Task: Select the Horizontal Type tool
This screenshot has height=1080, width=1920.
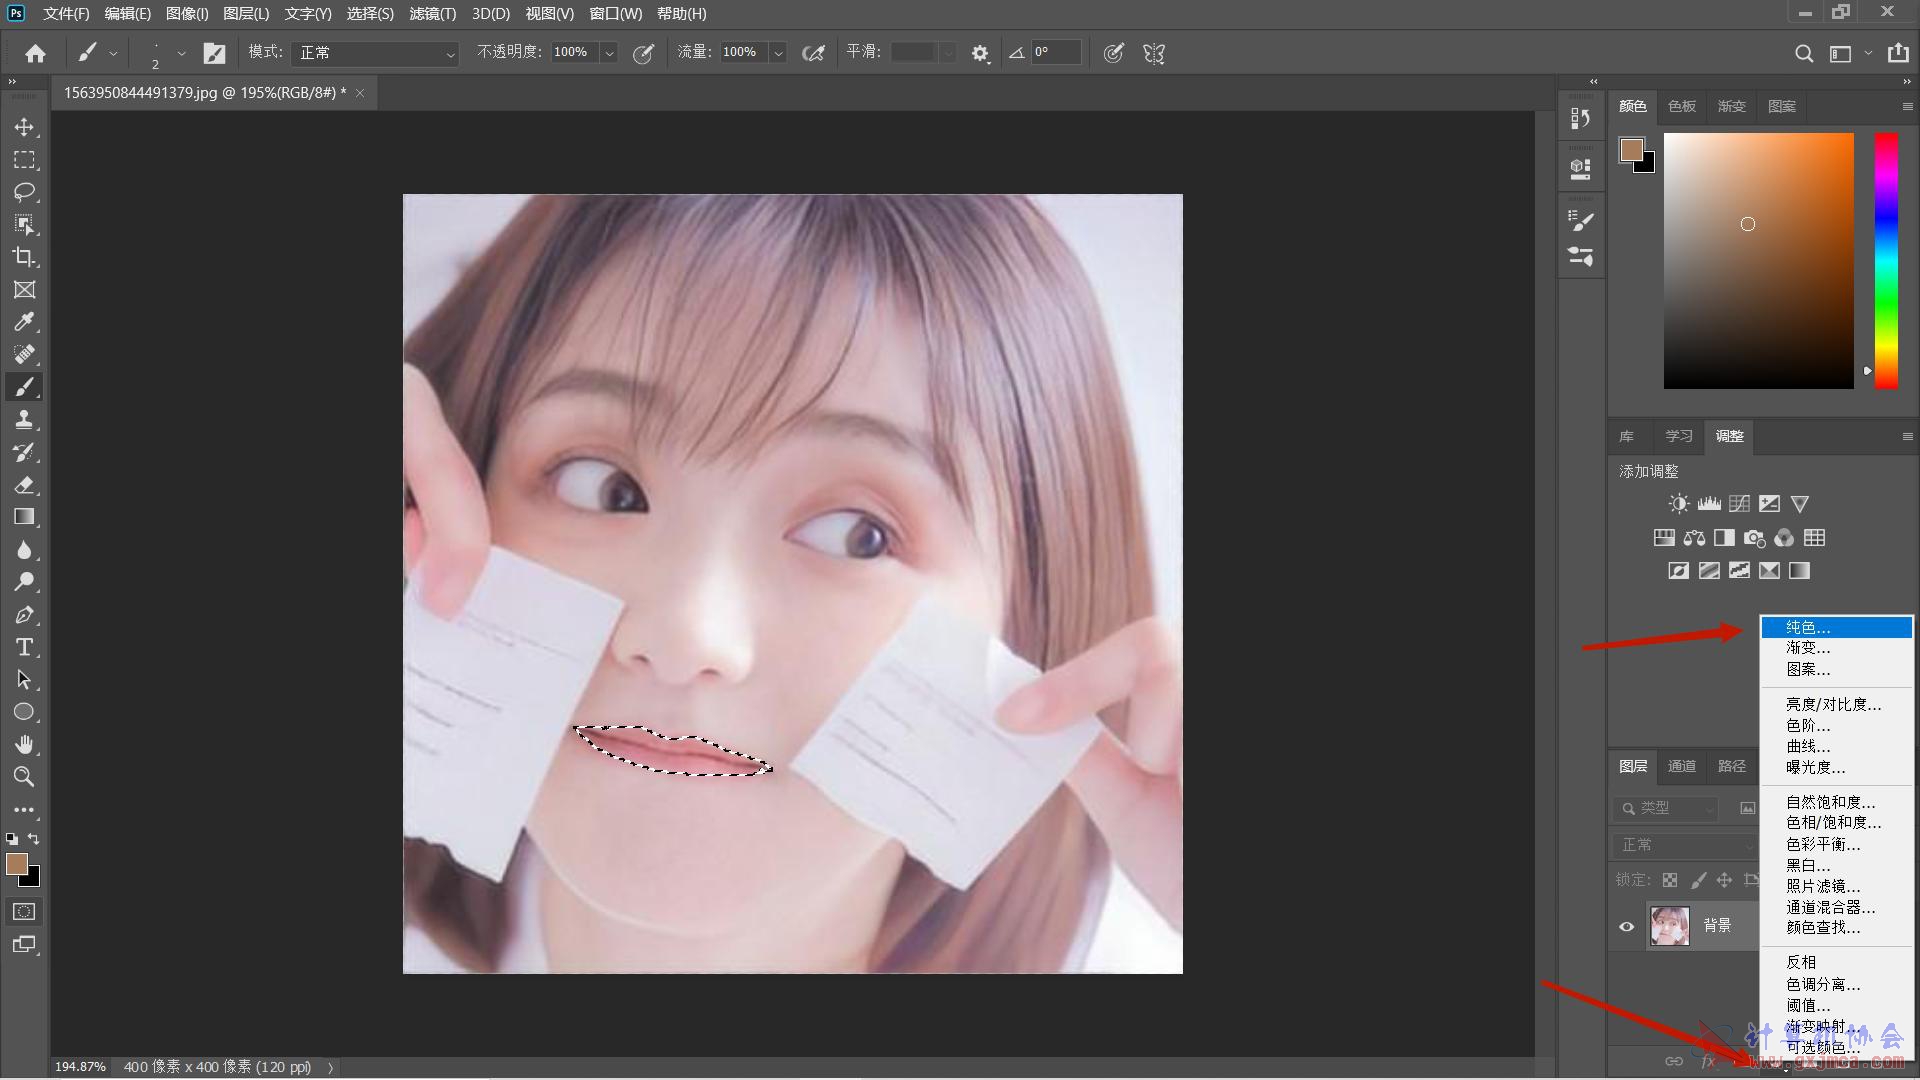Action: click(24, 647)
